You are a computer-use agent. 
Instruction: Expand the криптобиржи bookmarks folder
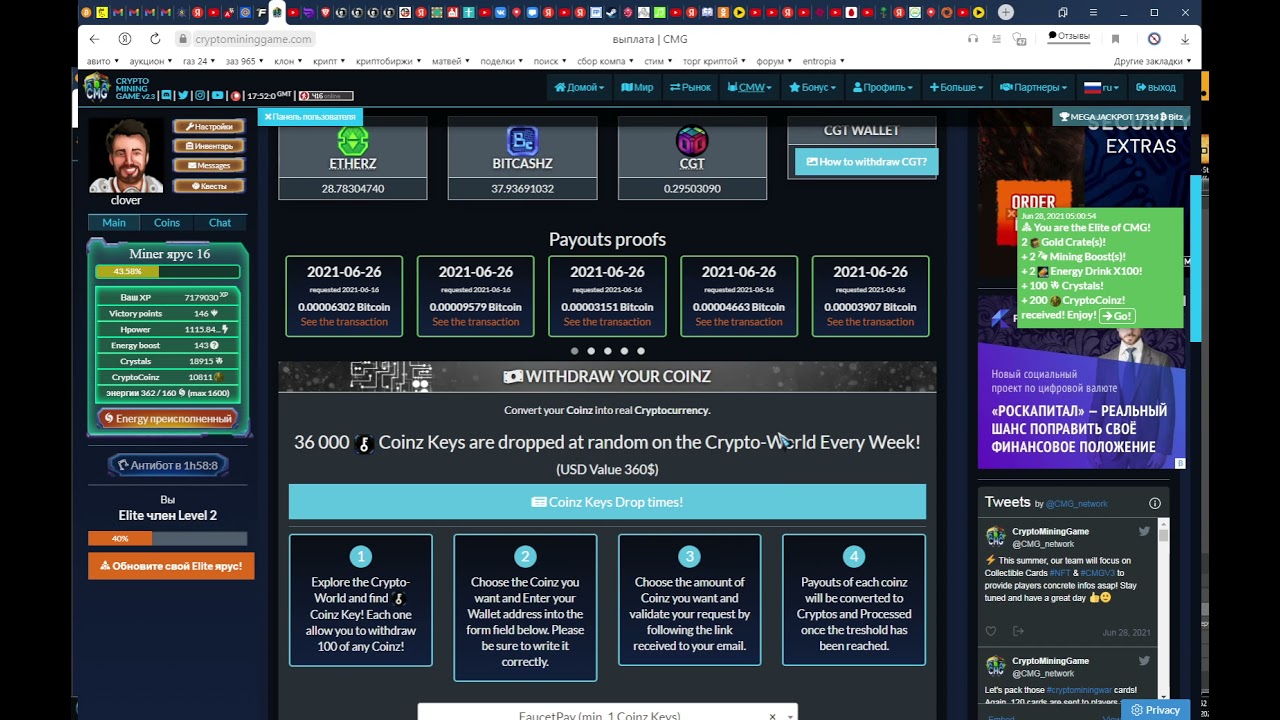tap(388, 61)
